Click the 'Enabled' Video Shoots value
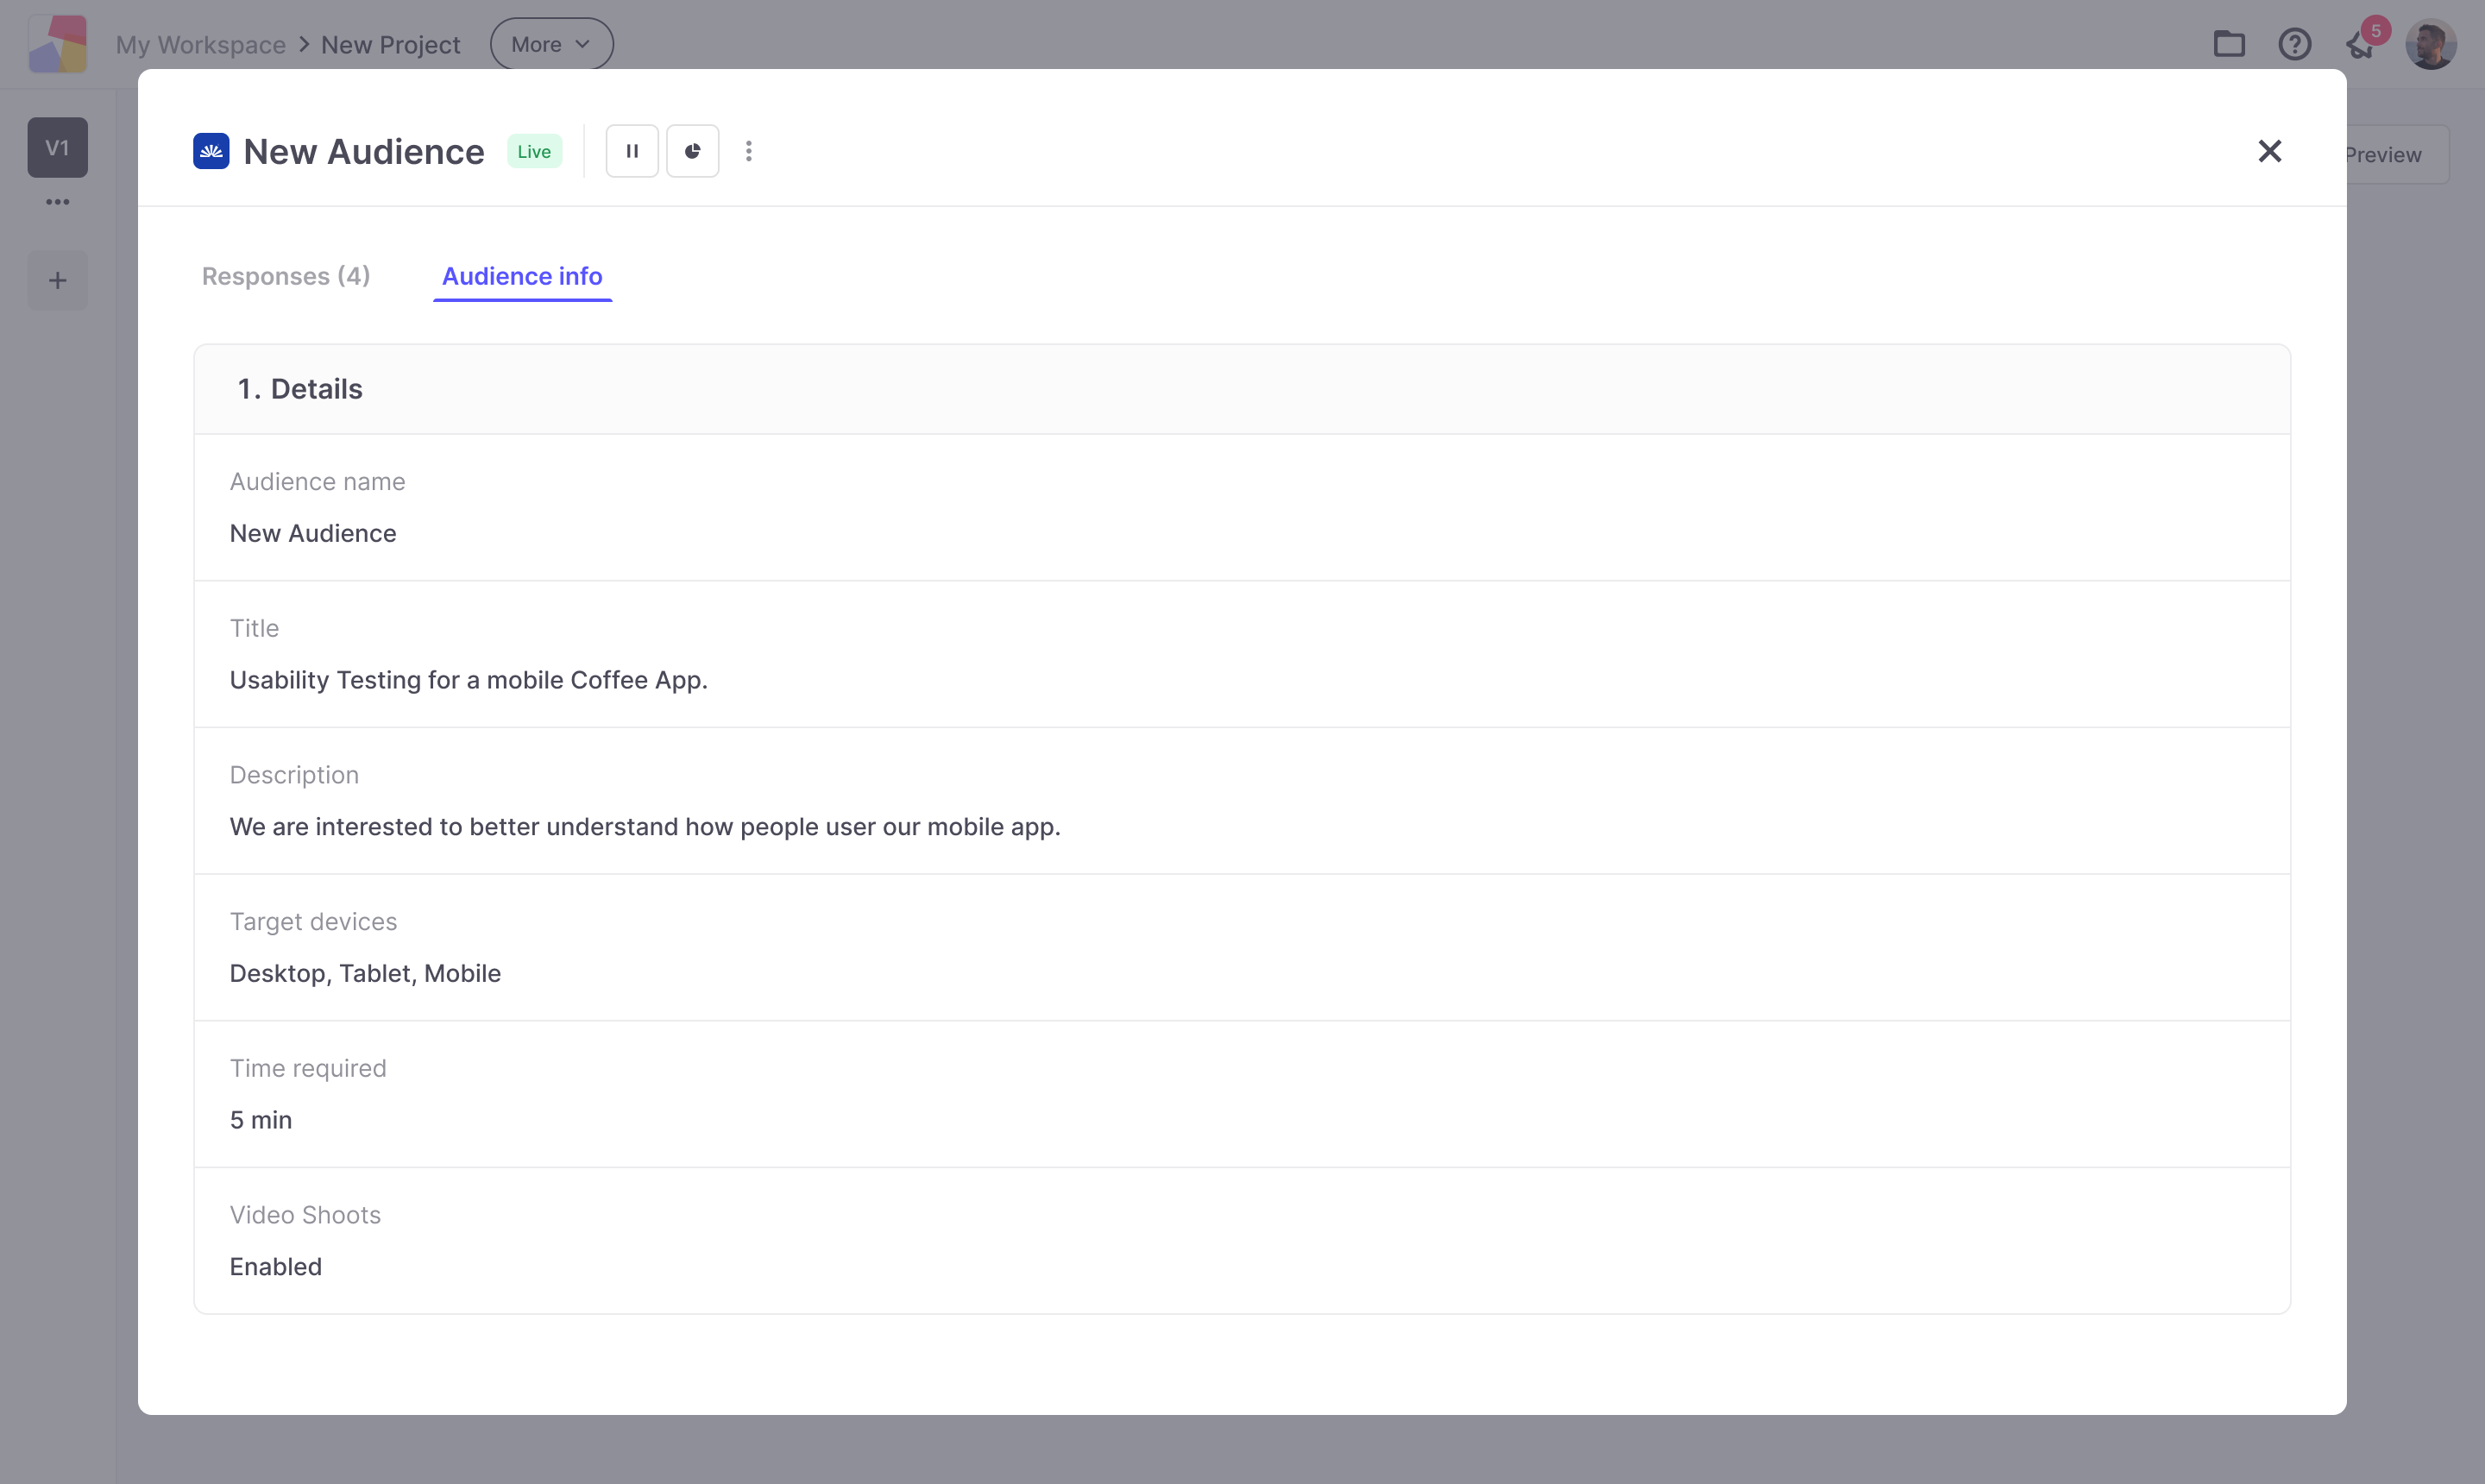The height and width of the screenshot is (1484, 2485). (276, 1267)
